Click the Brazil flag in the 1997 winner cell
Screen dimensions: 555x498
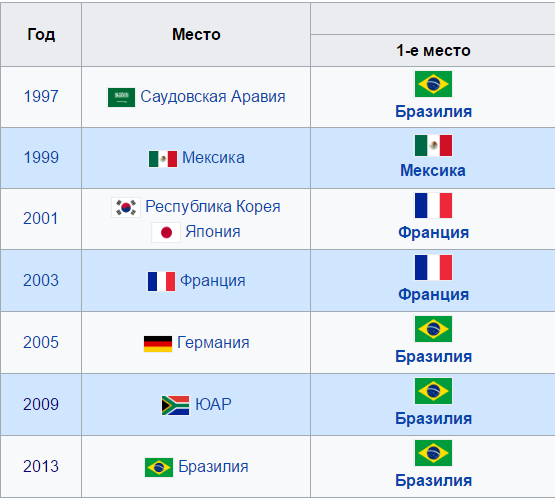click(433, 84)
